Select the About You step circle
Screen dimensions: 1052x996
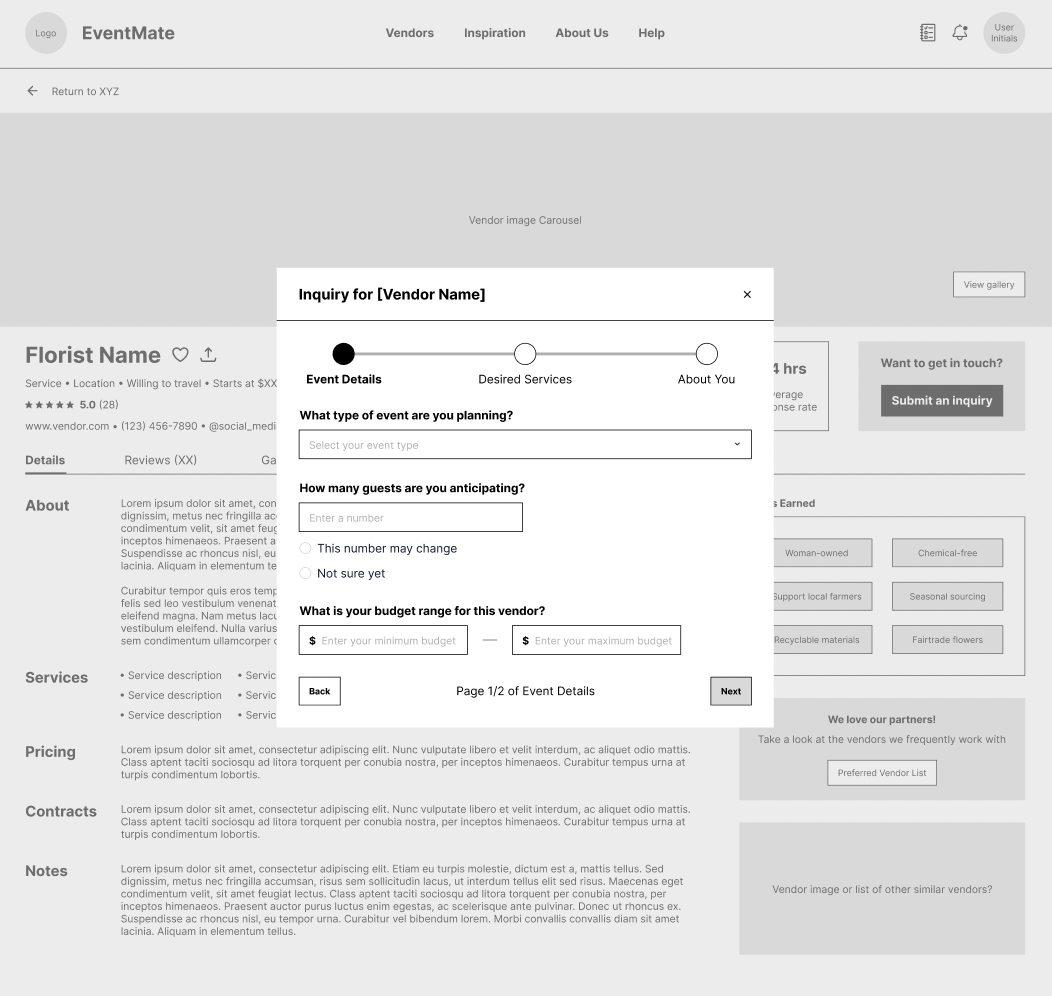706,353
